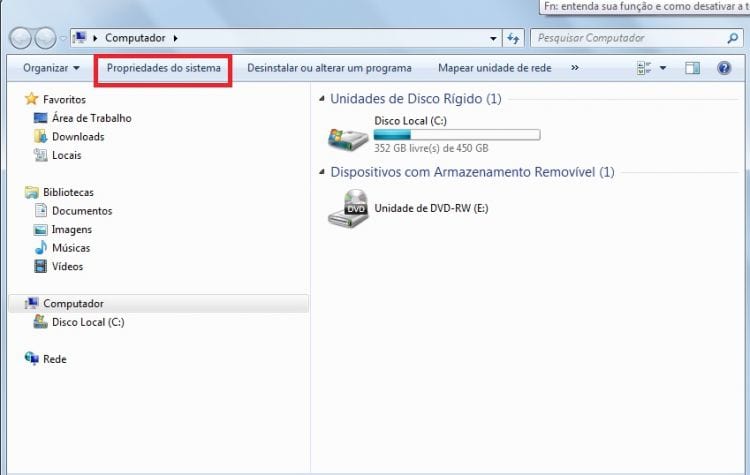Click the Vídeos film icon

click(x=41, y=266)
